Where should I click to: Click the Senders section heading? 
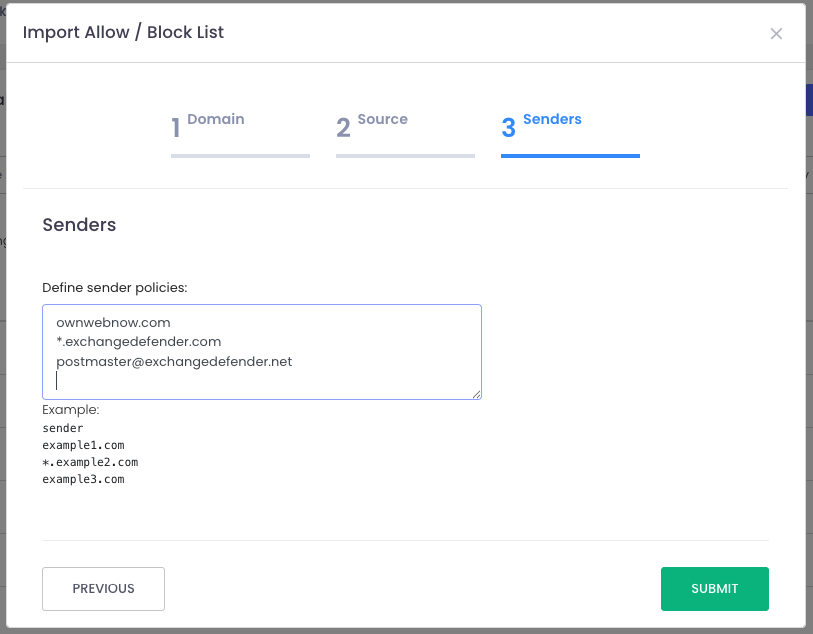[79, 225]
